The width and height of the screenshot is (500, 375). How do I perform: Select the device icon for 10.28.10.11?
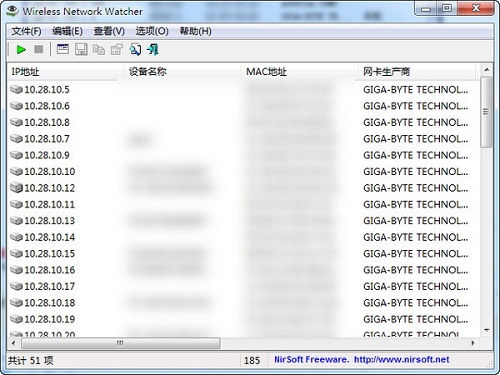(x=16, y=204)
